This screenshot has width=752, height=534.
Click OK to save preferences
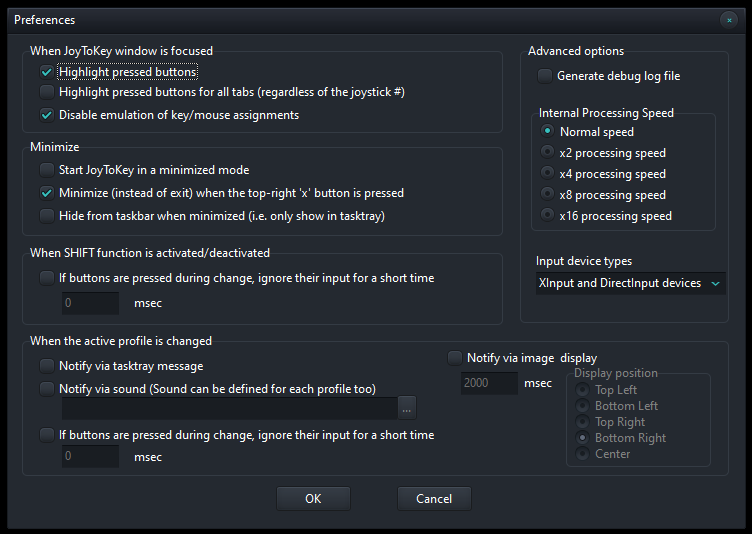pos(313,498)
